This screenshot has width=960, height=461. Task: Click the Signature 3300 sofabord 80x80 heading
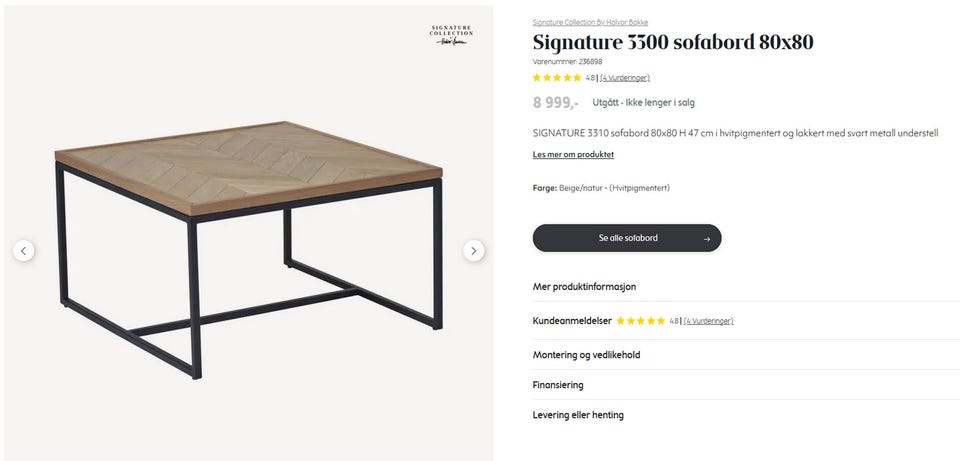(x=672, y=43)
